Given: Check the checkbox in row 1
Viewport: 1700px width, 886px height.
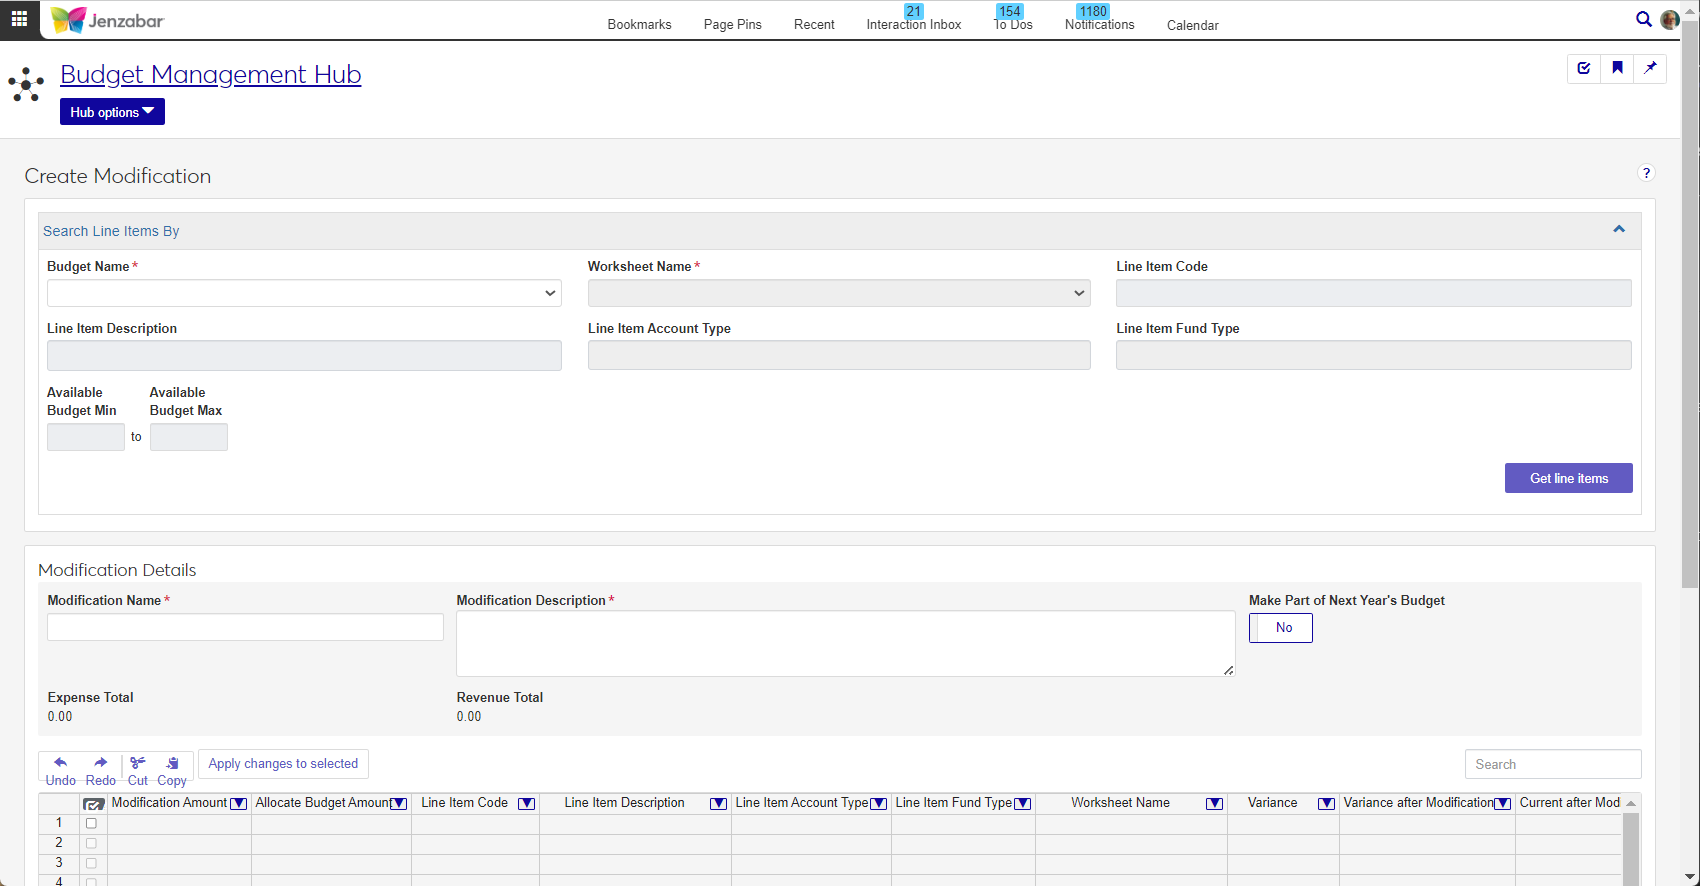Looking at the screenshot, I should (x=91, y=823).
